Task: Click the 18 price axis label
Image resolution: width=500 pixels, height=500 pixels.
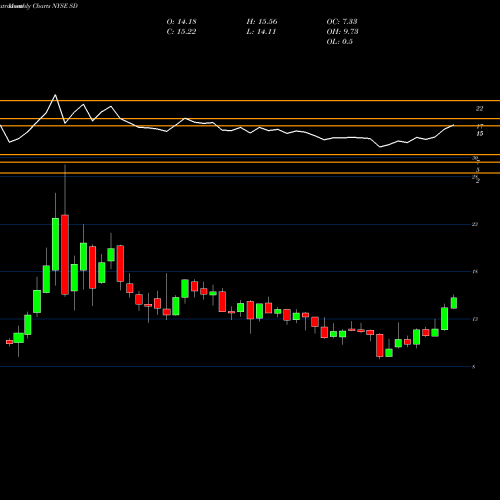Action: (x=475, y=272)
